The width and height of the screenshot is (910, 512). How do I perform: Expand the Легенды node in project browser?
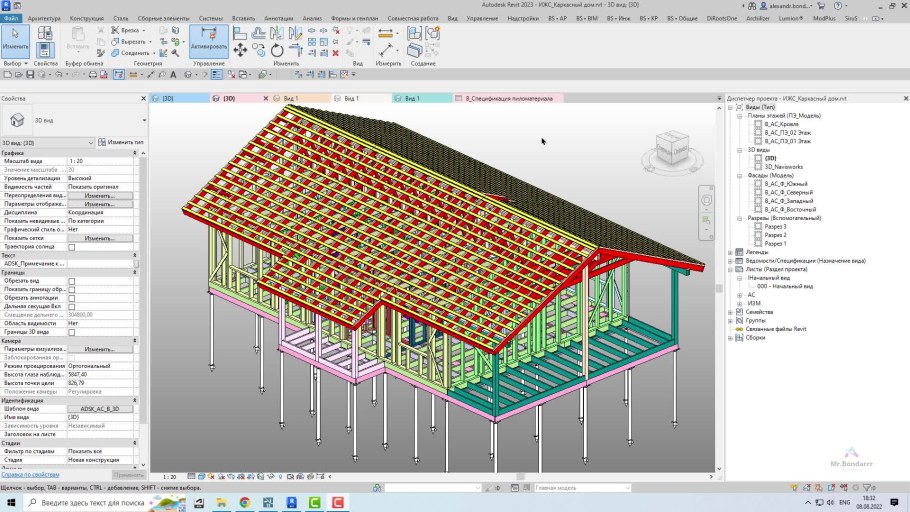pyautogui.click(x=730, y=252)
